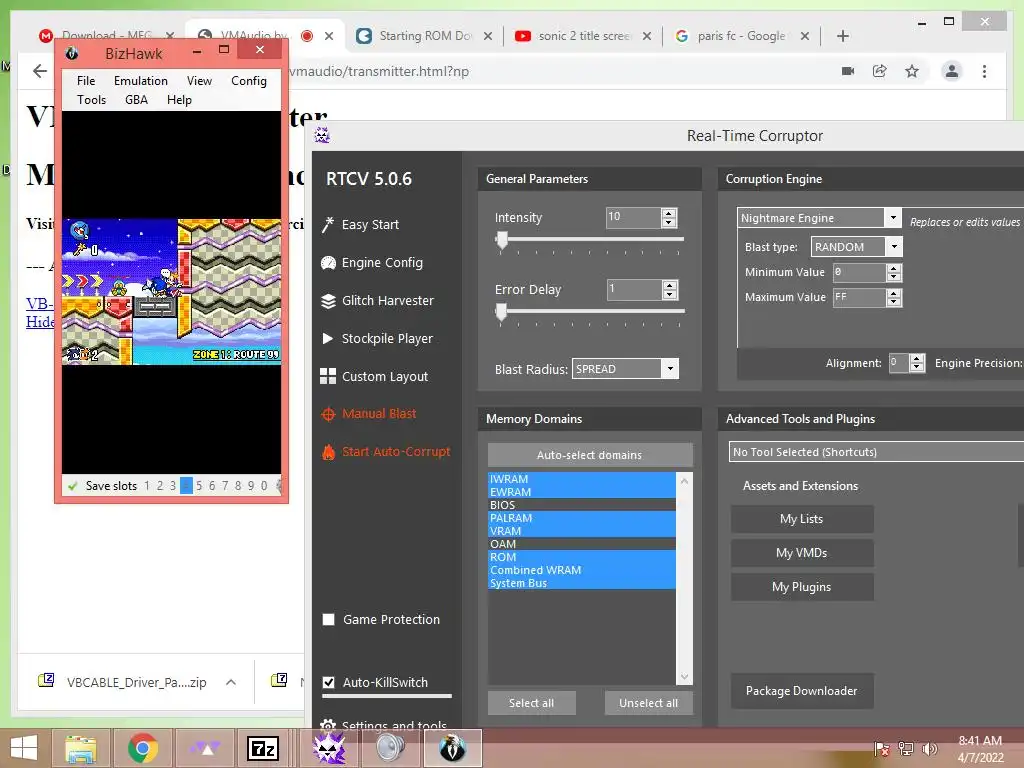Open BizHawk Config menu
This screenshot has width=1024, height=768.
click(x=249, y=80)
